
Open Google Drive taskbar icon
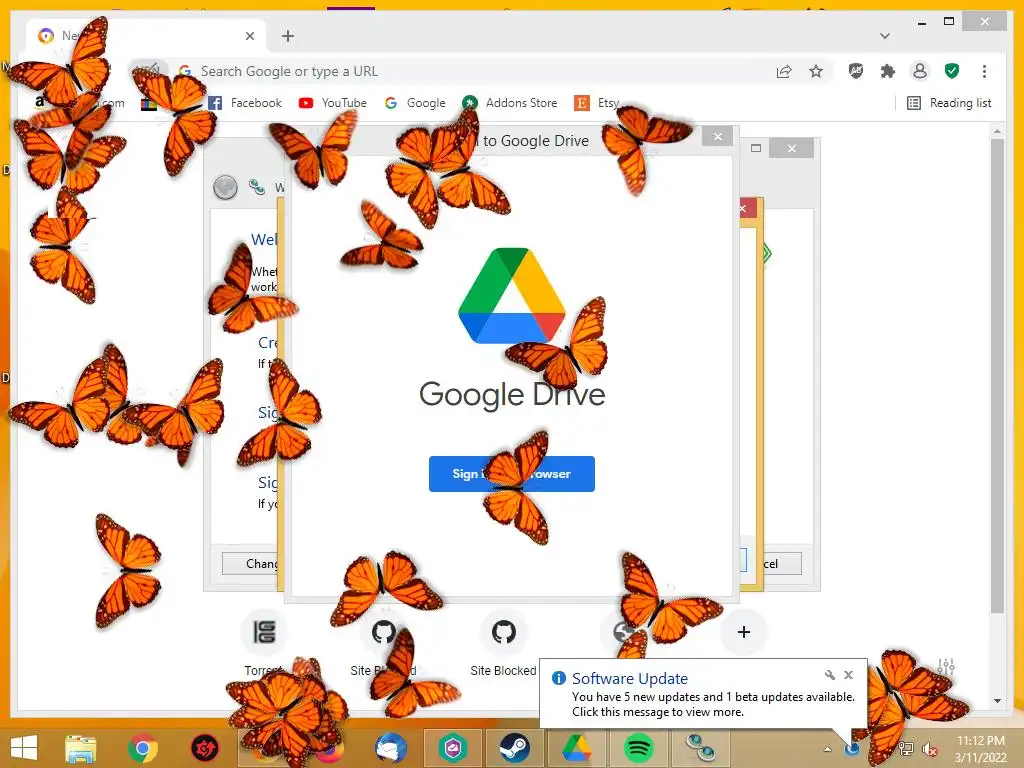tap(577, 748)
